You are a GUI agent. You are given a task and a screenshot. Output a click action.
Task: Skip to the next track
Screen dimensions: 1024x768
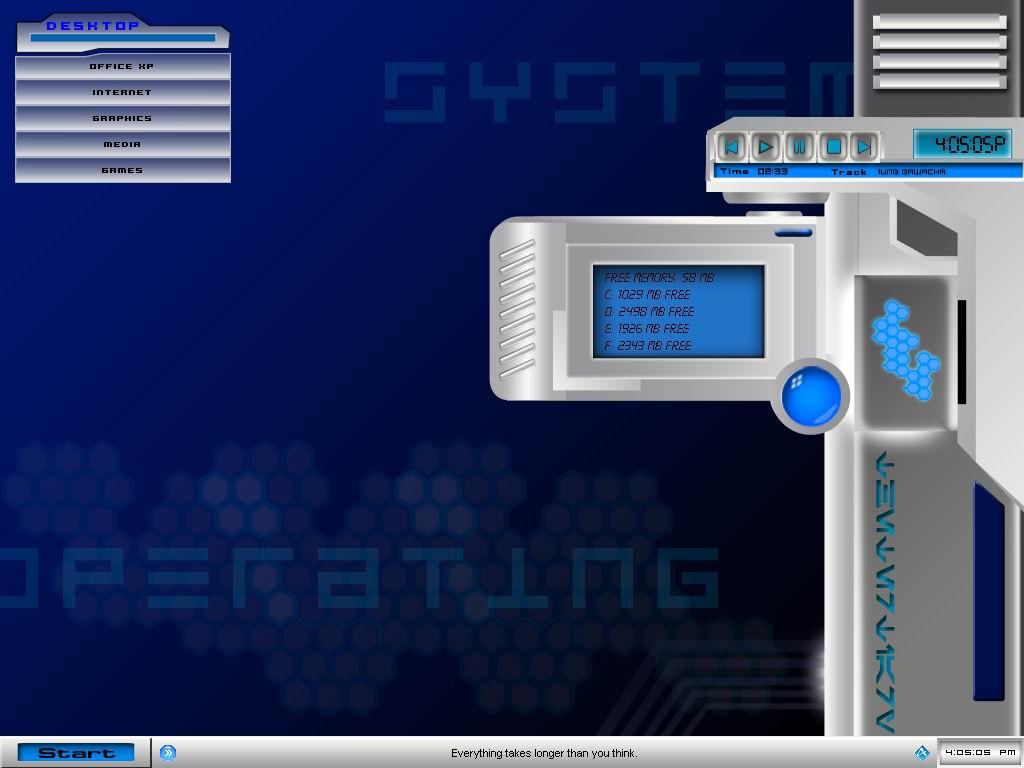(865, 146)
